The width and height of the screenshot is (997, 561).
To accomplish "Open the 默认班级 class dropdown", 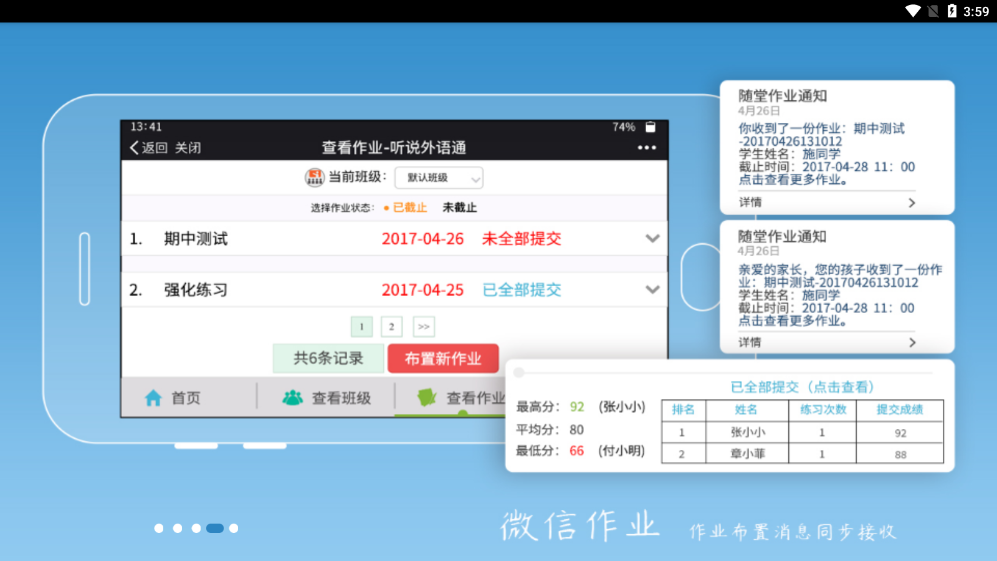I will click(x=439, y=178).
